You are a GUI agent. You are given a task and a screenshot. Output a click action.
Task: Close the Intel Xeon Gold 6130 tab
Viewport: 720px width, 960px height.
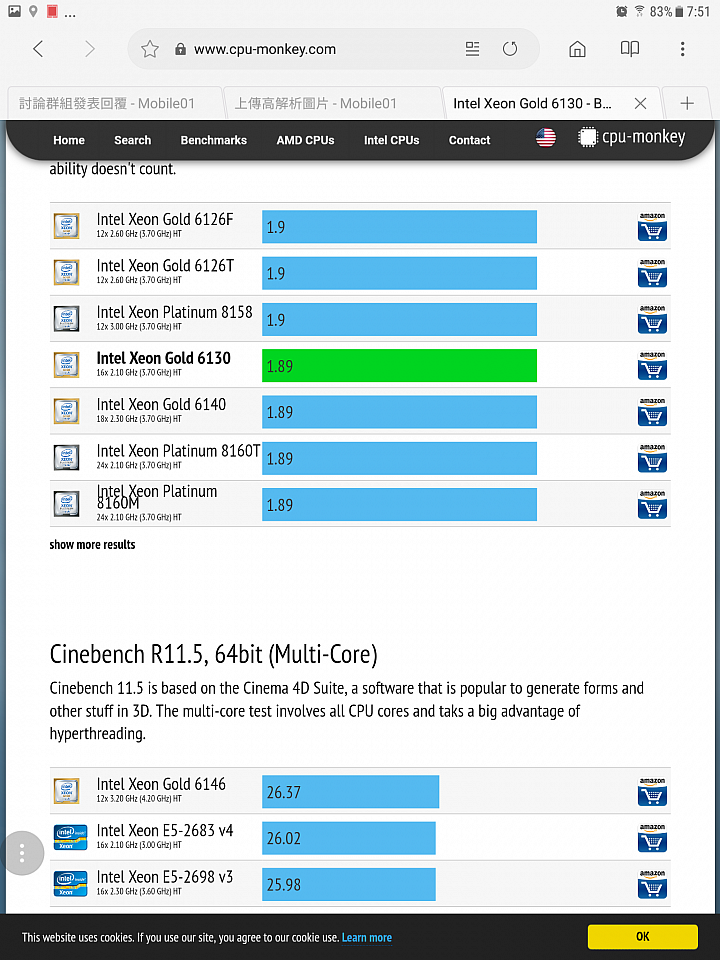[x=640, y=103]
